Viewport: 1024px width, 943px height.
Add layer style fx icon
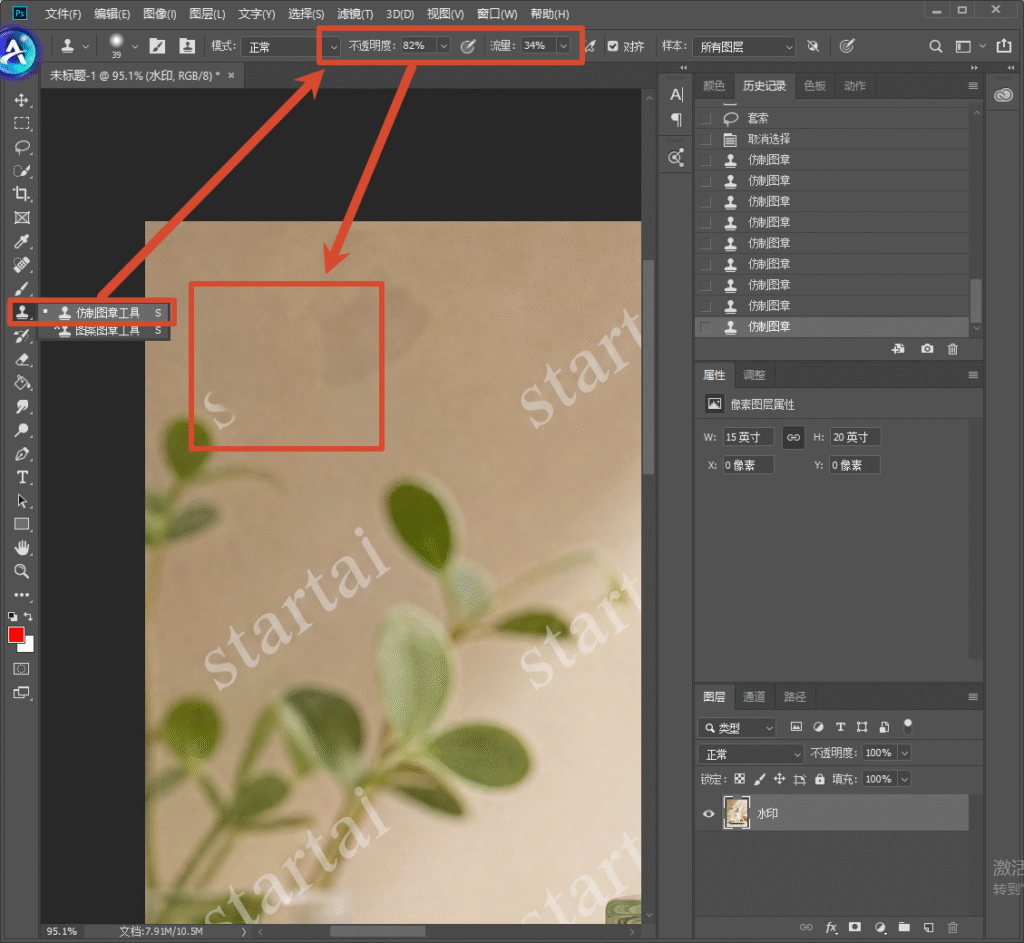831,927
